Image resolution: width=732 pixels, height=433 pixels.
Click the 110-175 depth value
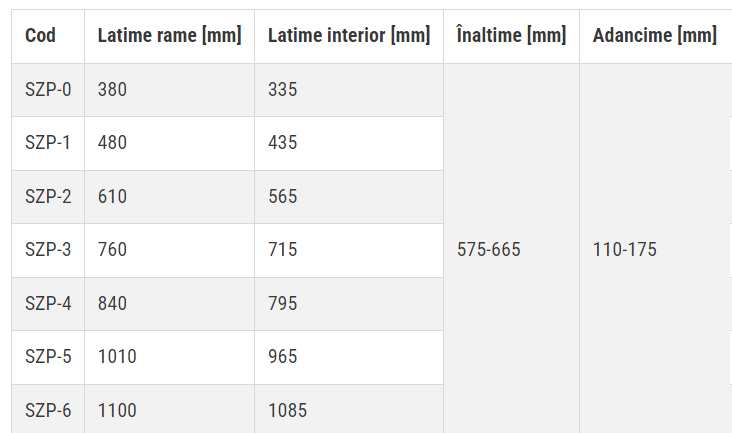(624, 250)
